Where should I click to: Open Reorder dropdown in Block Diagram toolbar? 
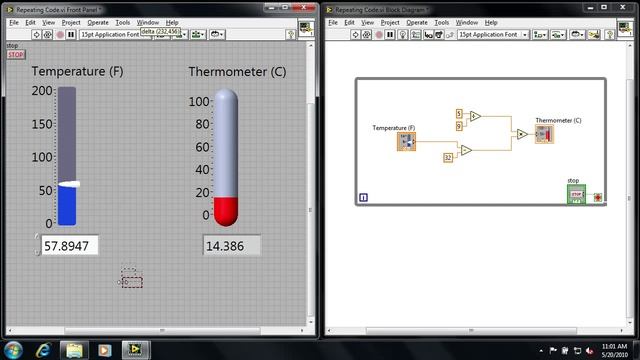pos(577,35)
